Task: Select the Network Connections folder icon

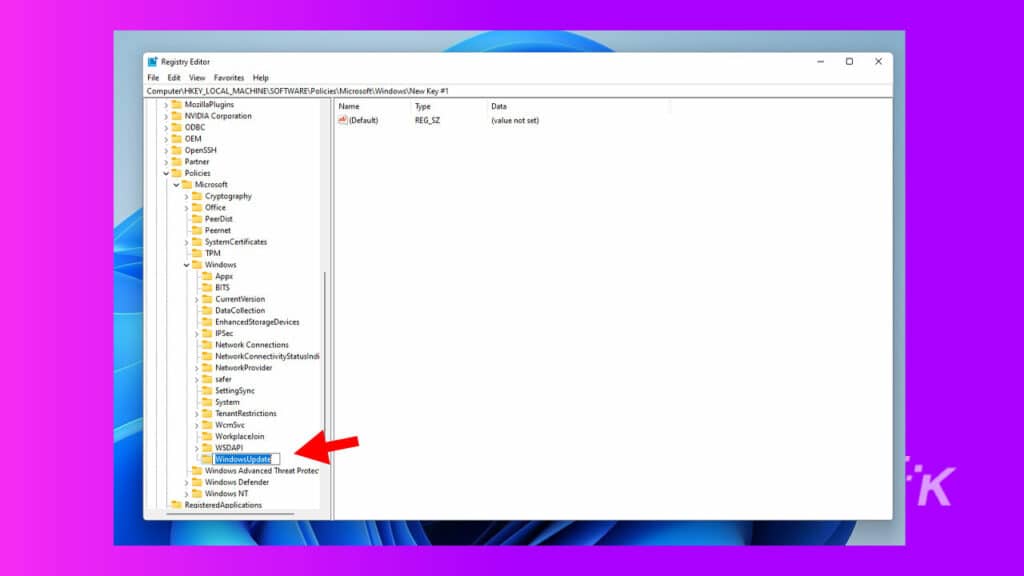Action: point(207,344)
